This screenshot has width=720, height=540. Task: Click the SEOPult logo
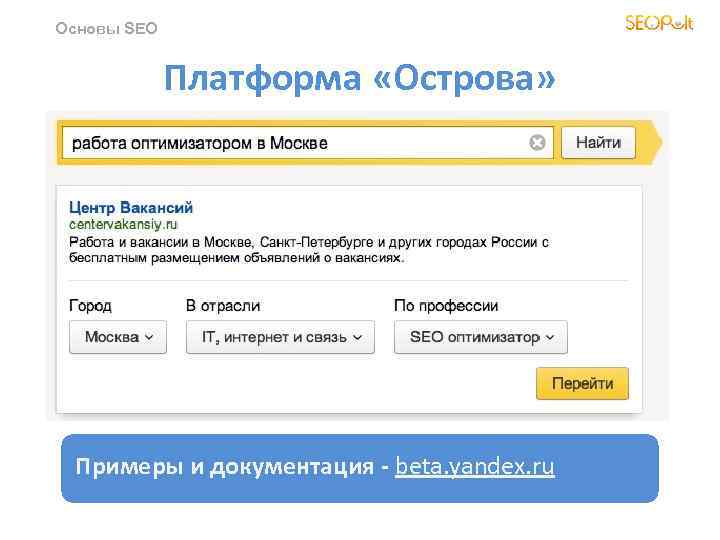pyautogui.click(x=659, y=23)
